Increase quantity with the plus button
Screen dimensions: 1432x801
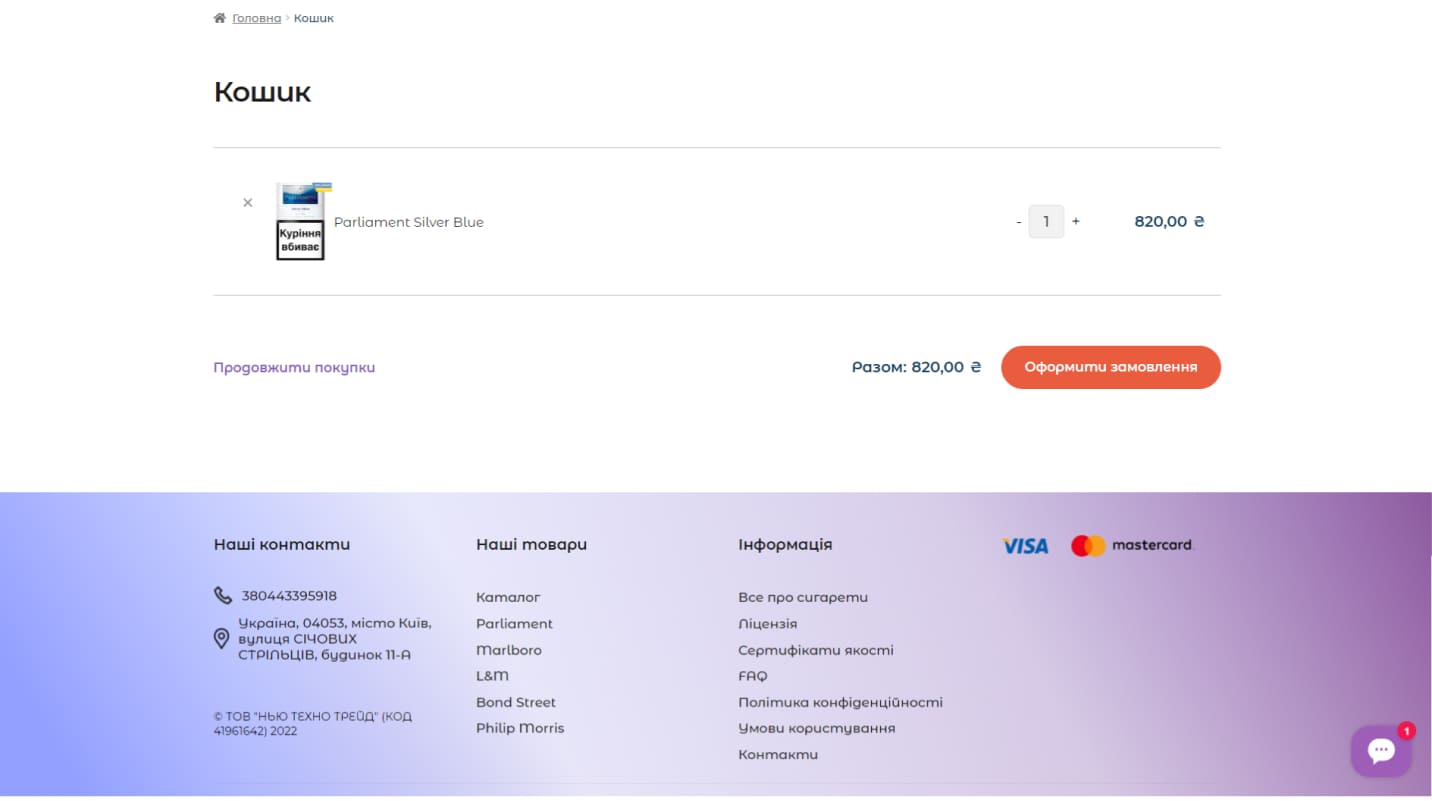pos(1076,221)
